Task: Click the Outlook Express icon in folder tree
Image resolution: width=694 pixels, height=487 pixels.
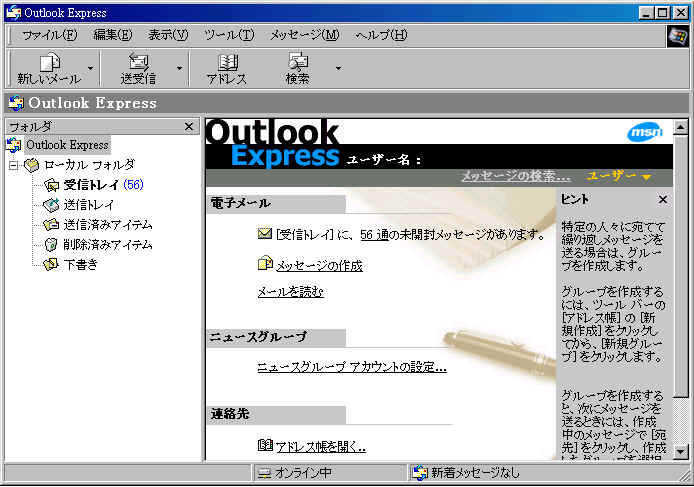Action: (x=14, y=145)
